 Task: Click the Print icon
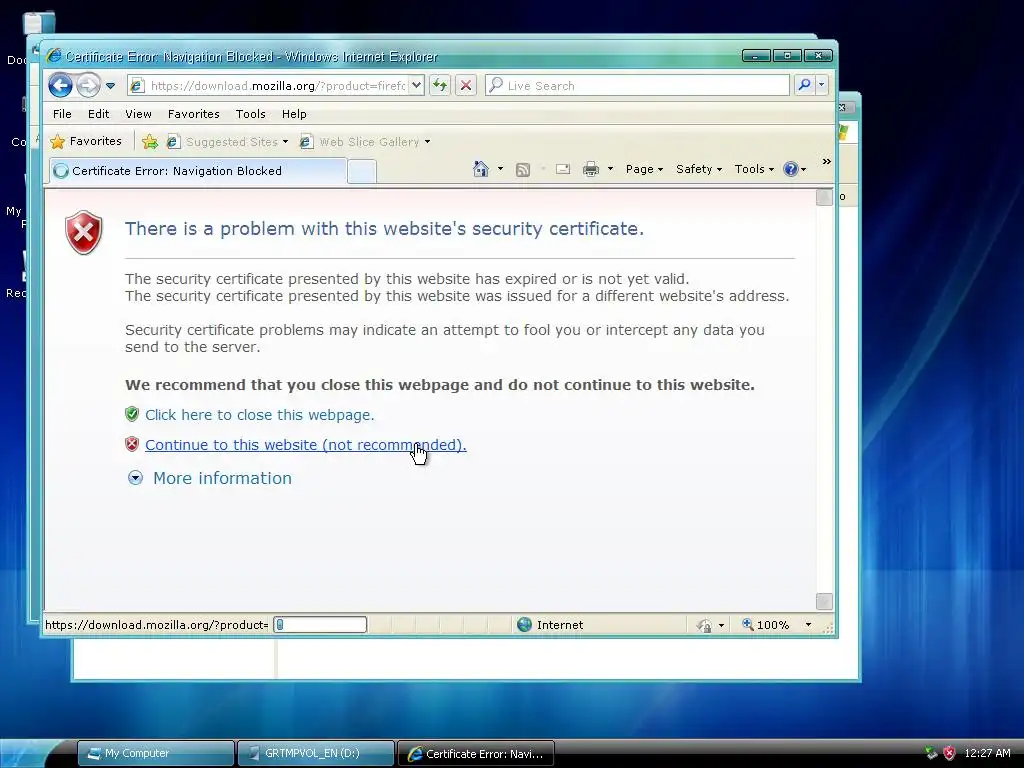pyautogui.click(x=590, y=169)
